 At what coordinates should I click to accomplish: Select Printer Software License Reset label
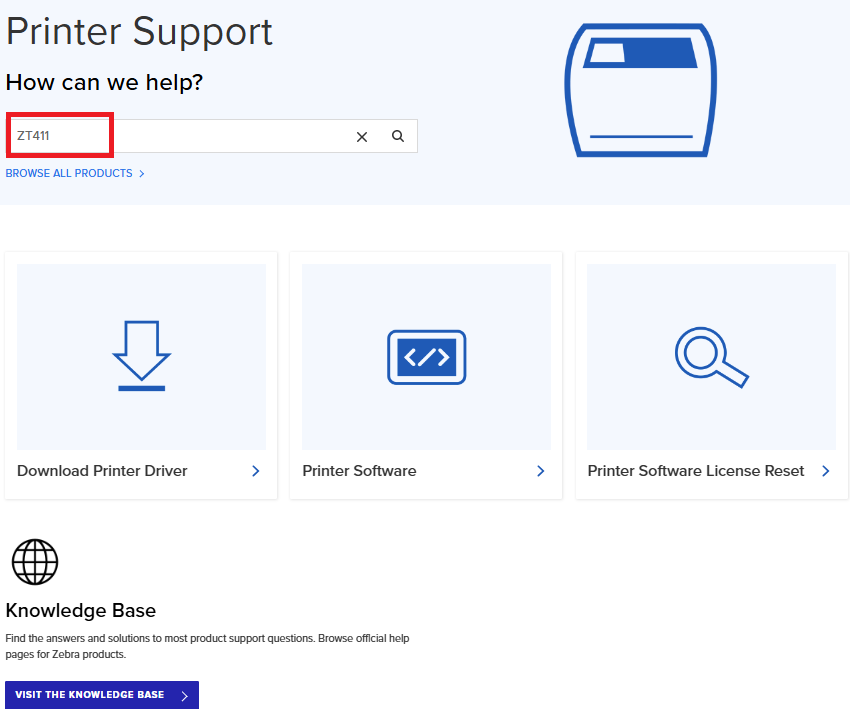(x=696, y=470)
